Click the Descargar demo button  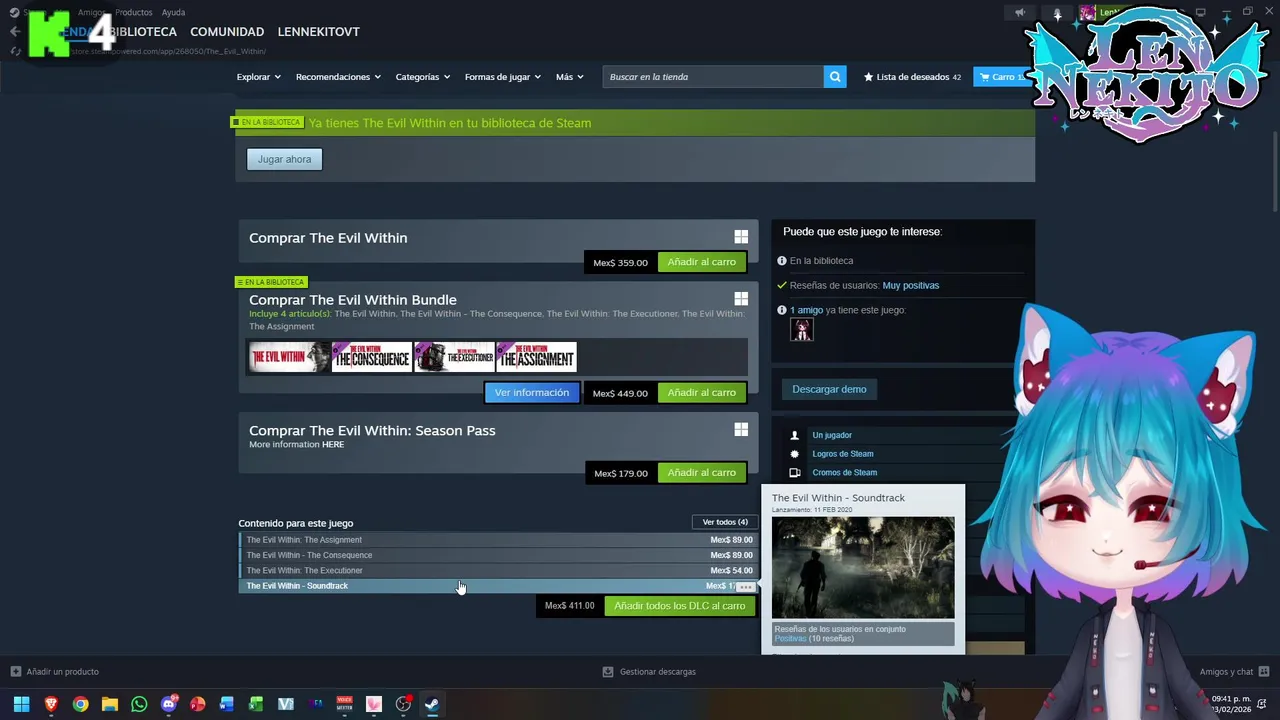[829, 389]
